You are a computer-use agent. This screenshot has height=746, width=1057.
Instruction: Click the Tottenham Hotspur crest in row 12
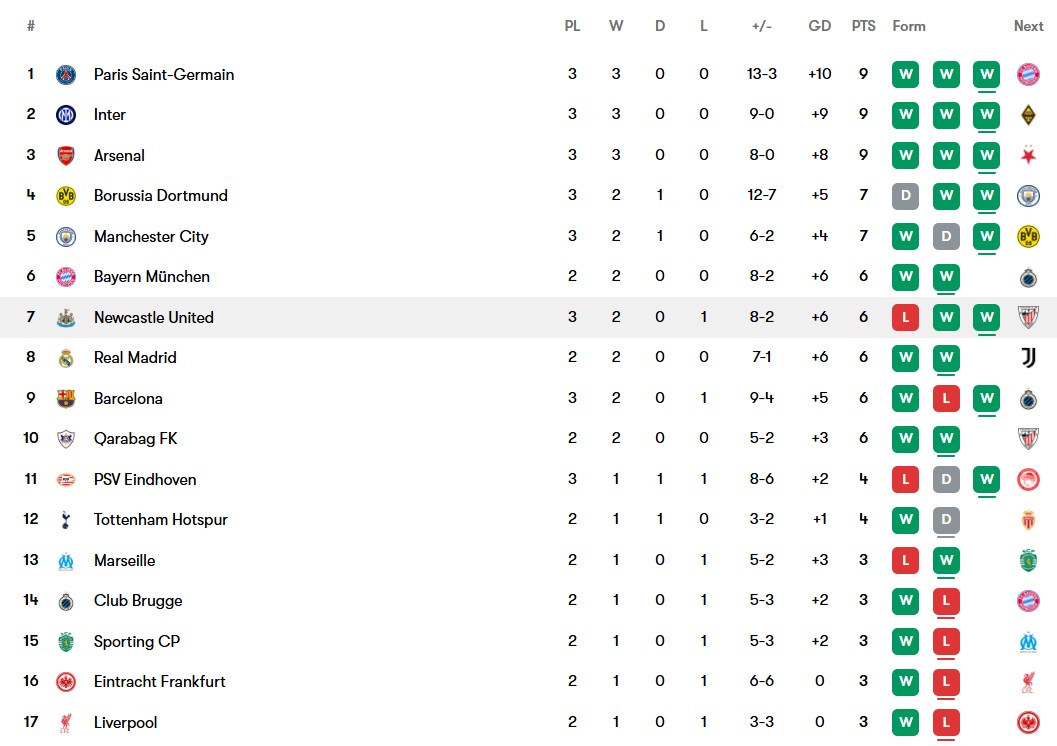66,520
